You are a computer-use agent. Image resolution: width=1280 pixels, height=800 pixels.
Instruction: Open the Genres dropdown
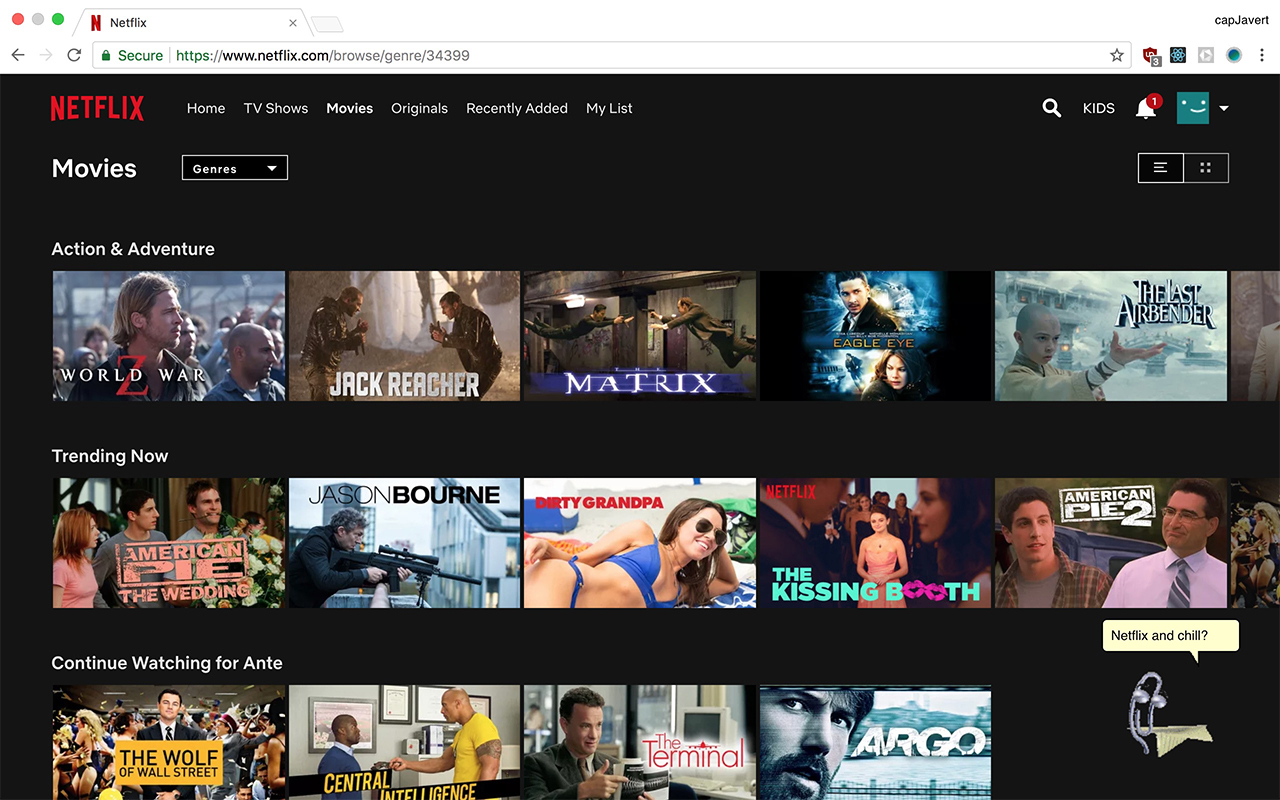(x=235, y=168)
